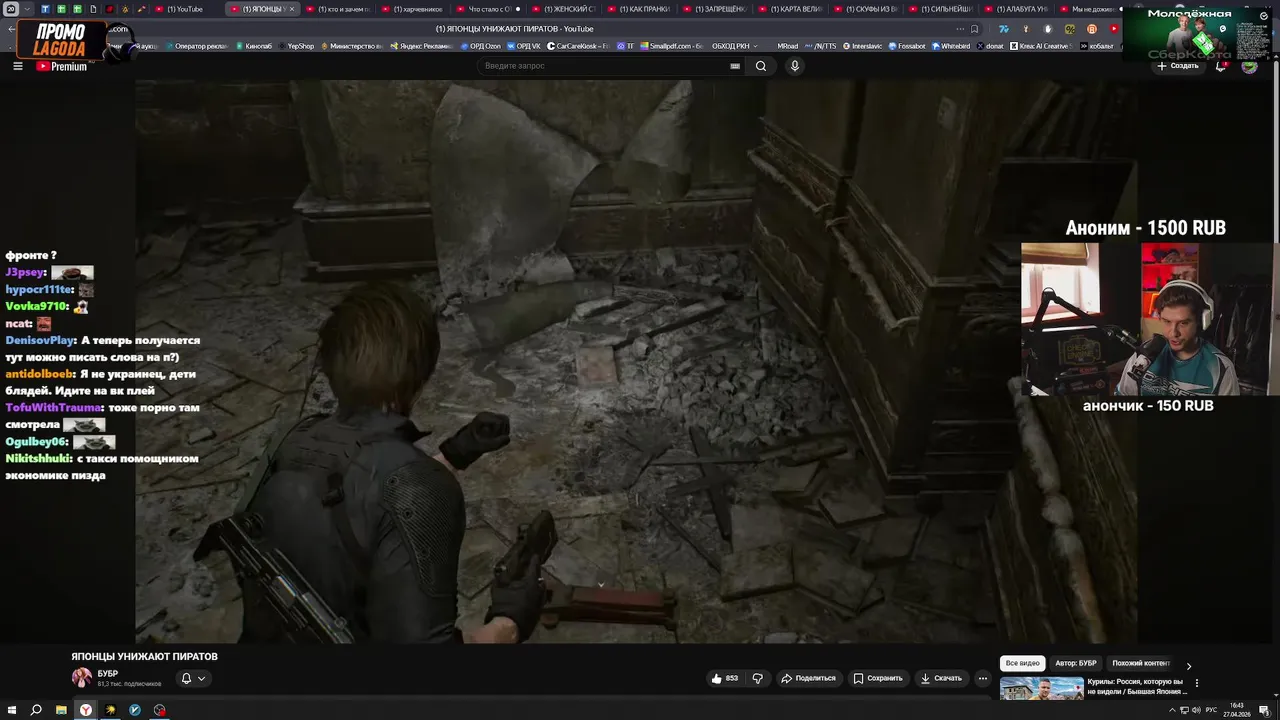The width and height of the screenshot is (1280, 720).
Task: Open БУБР channel avatar
Action: [x=81, y=678]
